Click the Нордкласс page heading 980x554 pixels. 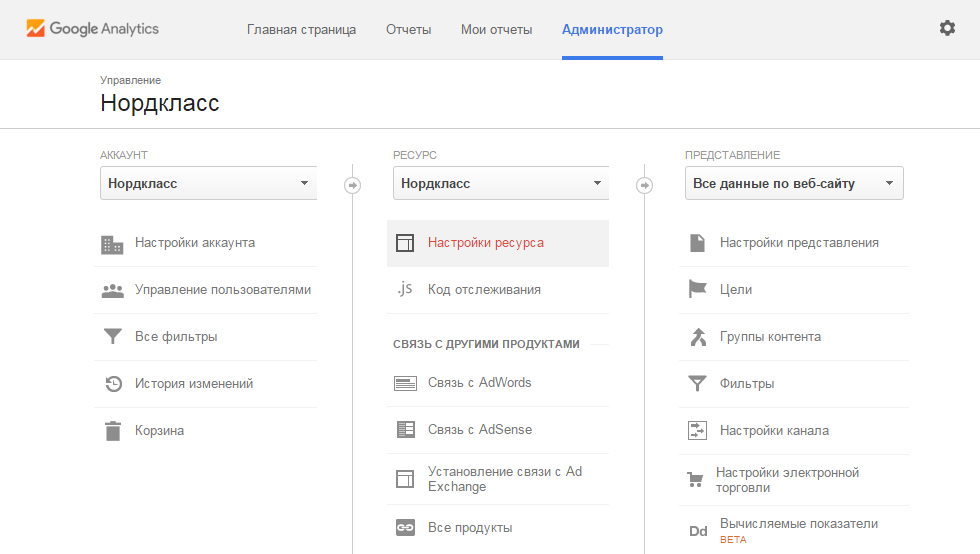(x=160, y=103)
